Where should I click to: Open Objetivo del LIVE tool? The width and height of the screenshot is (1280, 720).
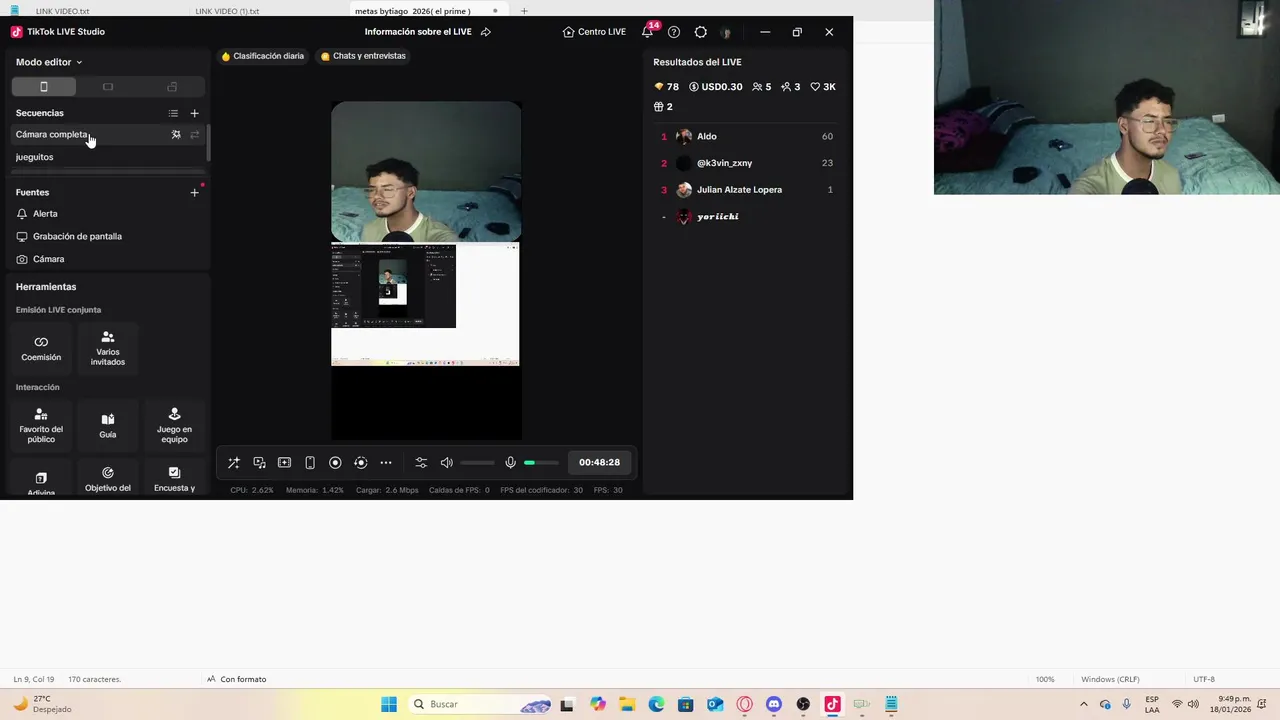pyautogui.click(x=108, y=479)
